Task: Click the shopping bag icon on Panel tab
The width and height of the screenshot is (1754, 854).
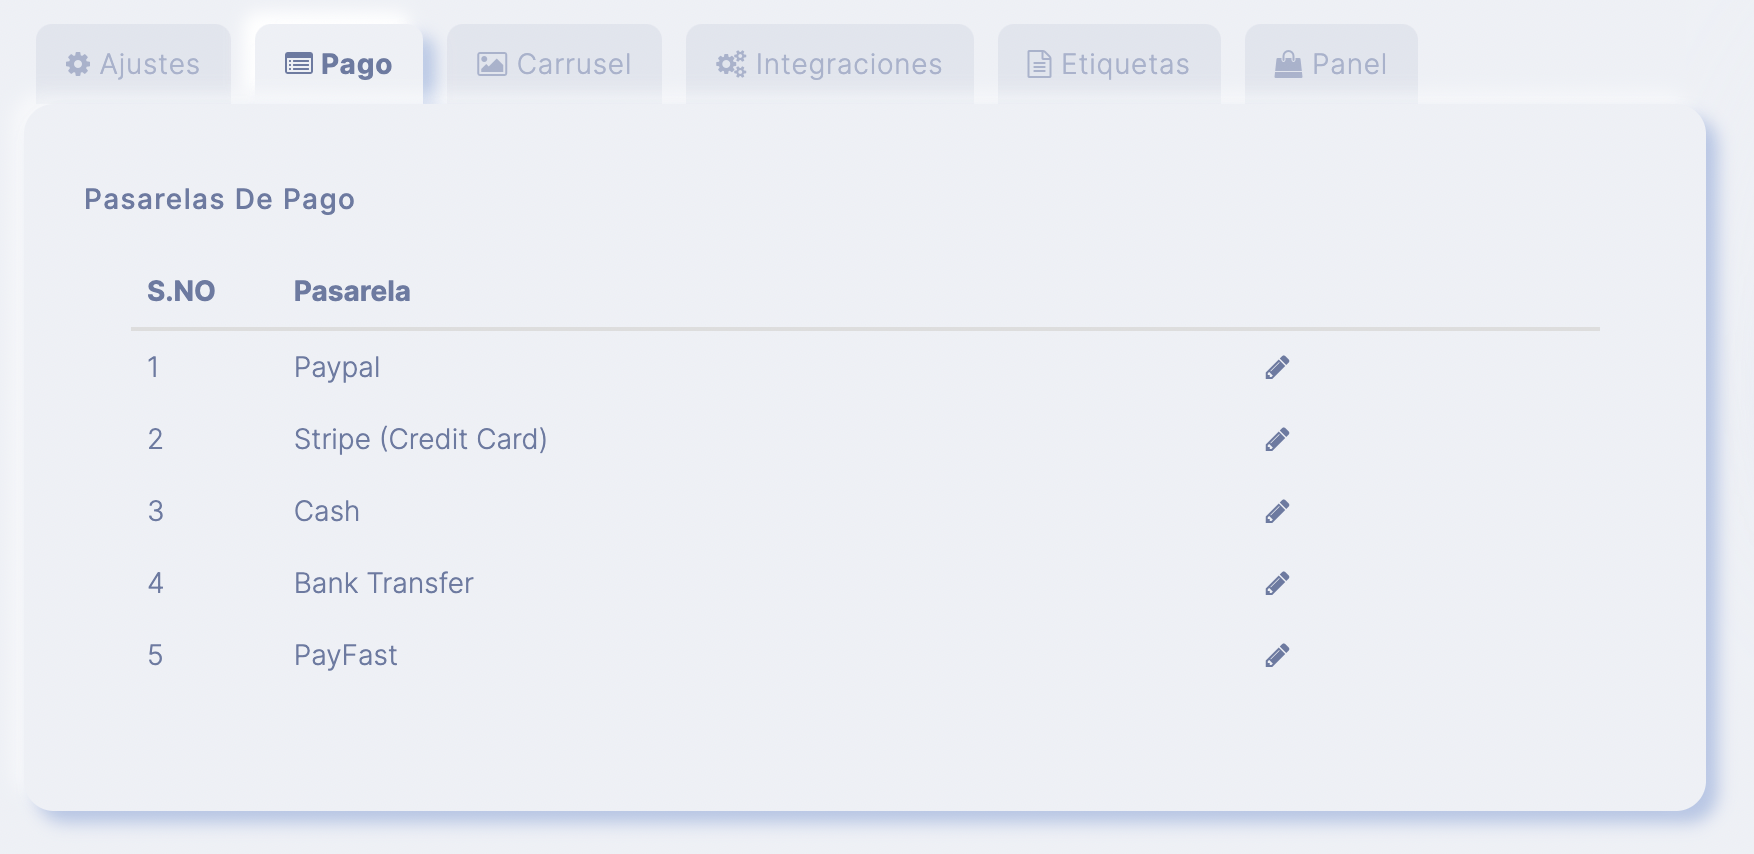Action: pyautogui.click(x=1288, y=64)
